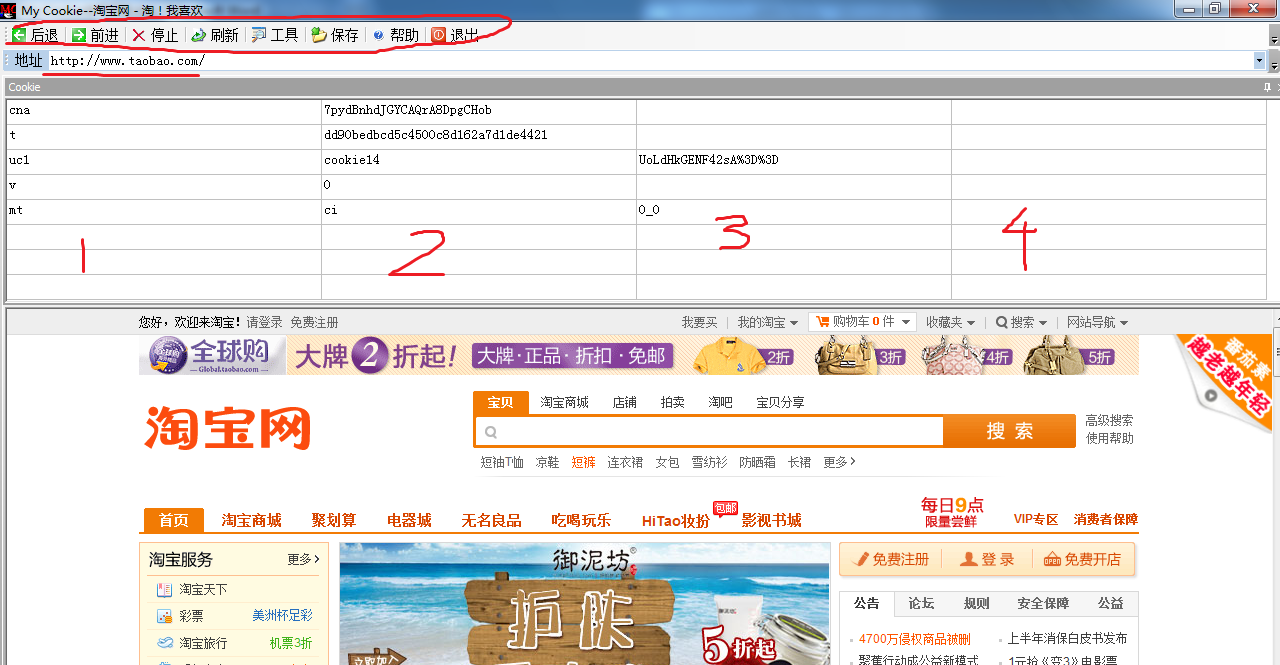Reload the page with 刷新
The height and width of the screenshot is (665, 1280).
tap(215, 35)
